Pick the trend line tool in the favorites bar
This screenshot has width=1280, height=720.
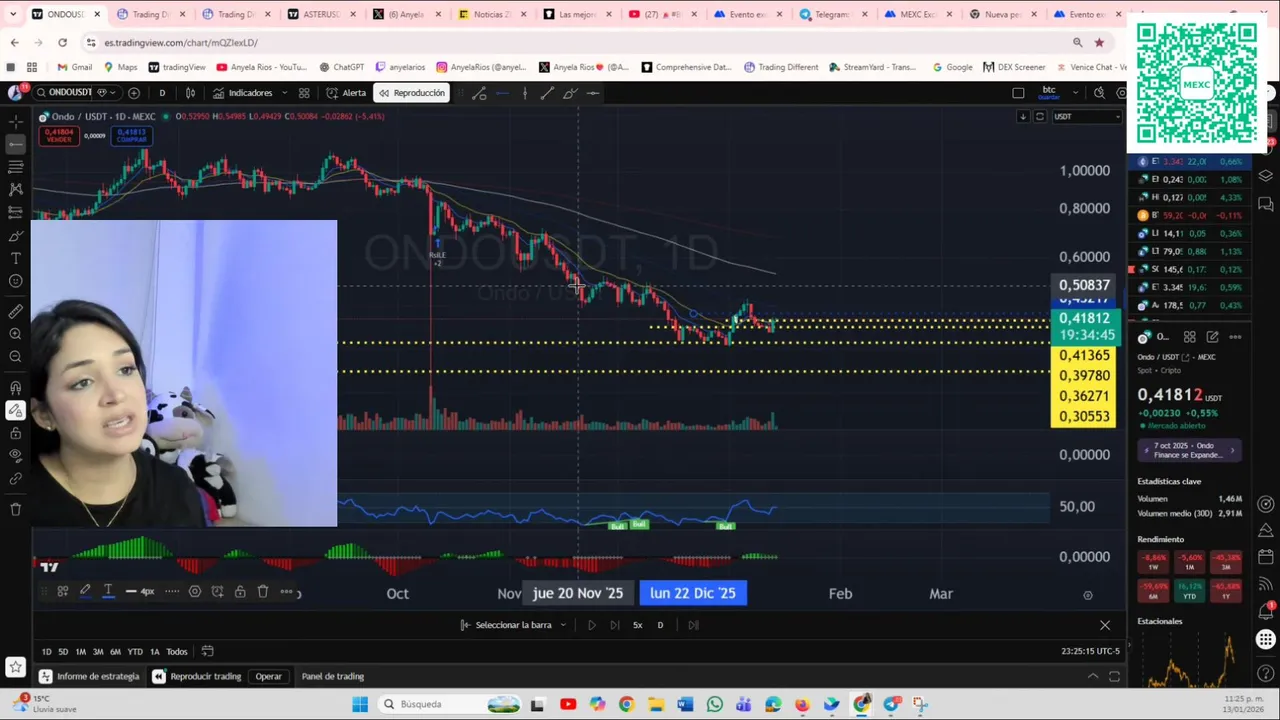pyautogui.click(x=547, y=93)
